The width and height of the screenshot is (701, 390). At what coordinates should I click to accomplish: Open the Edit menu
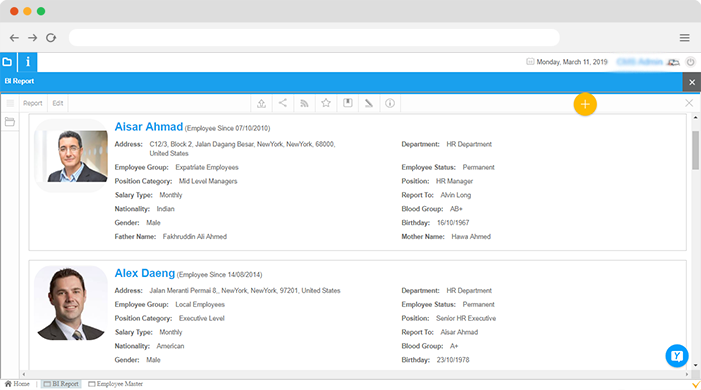(58, 103)
